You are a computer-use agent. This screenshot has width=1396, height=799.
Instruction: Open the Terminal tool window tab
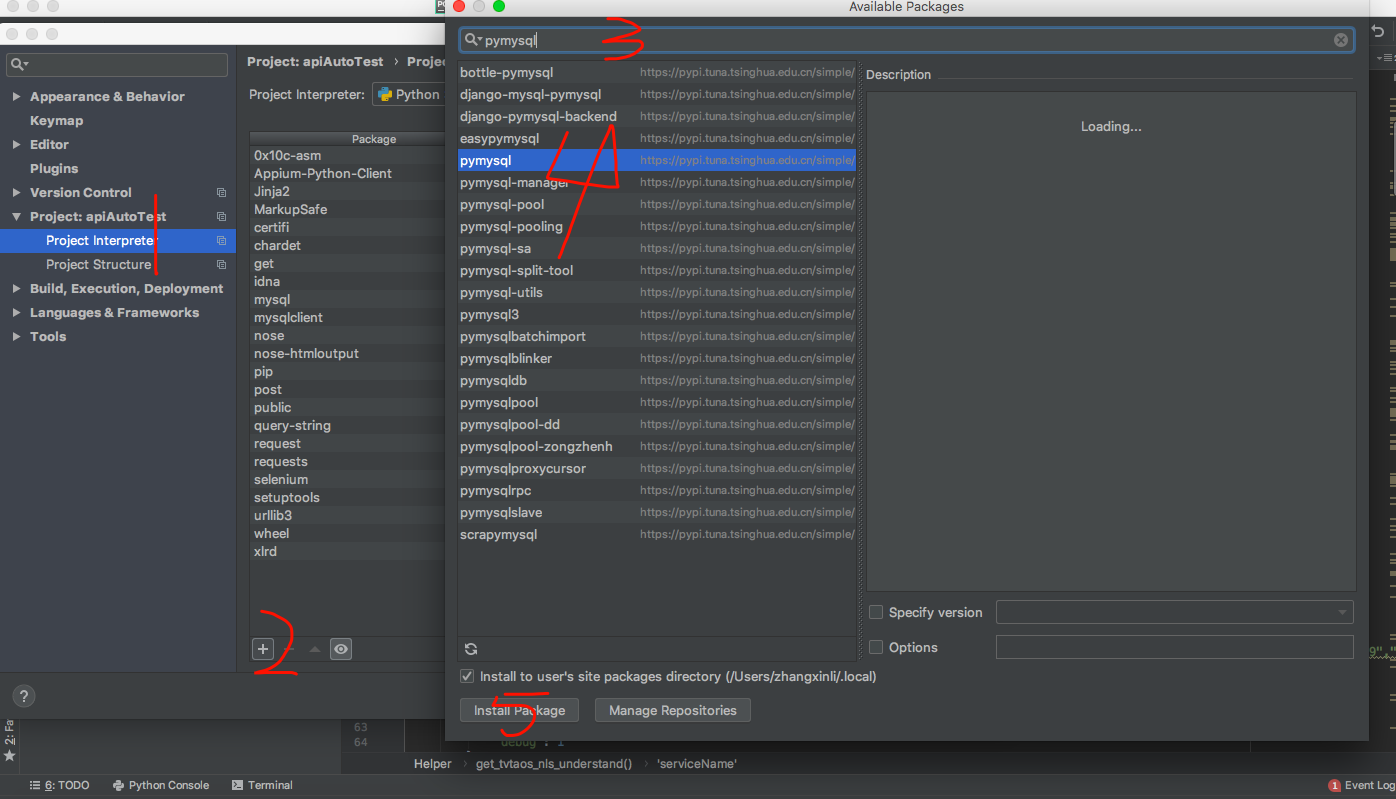(x=262, y=786)
